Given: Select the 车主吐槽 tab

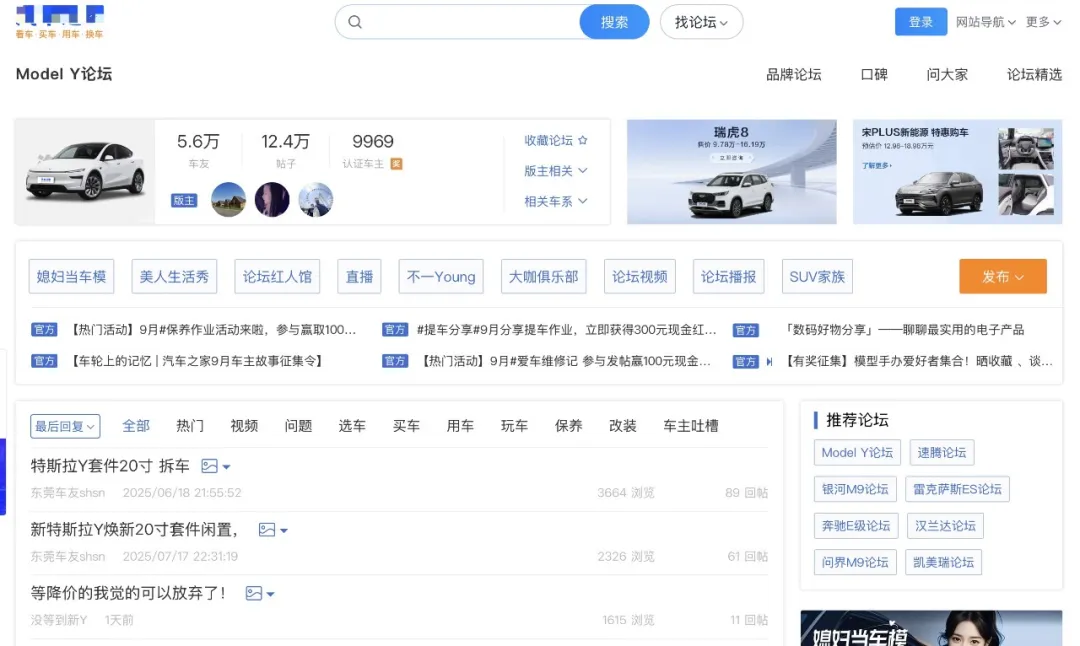Looking at the screenshot, I should point(690,426).
